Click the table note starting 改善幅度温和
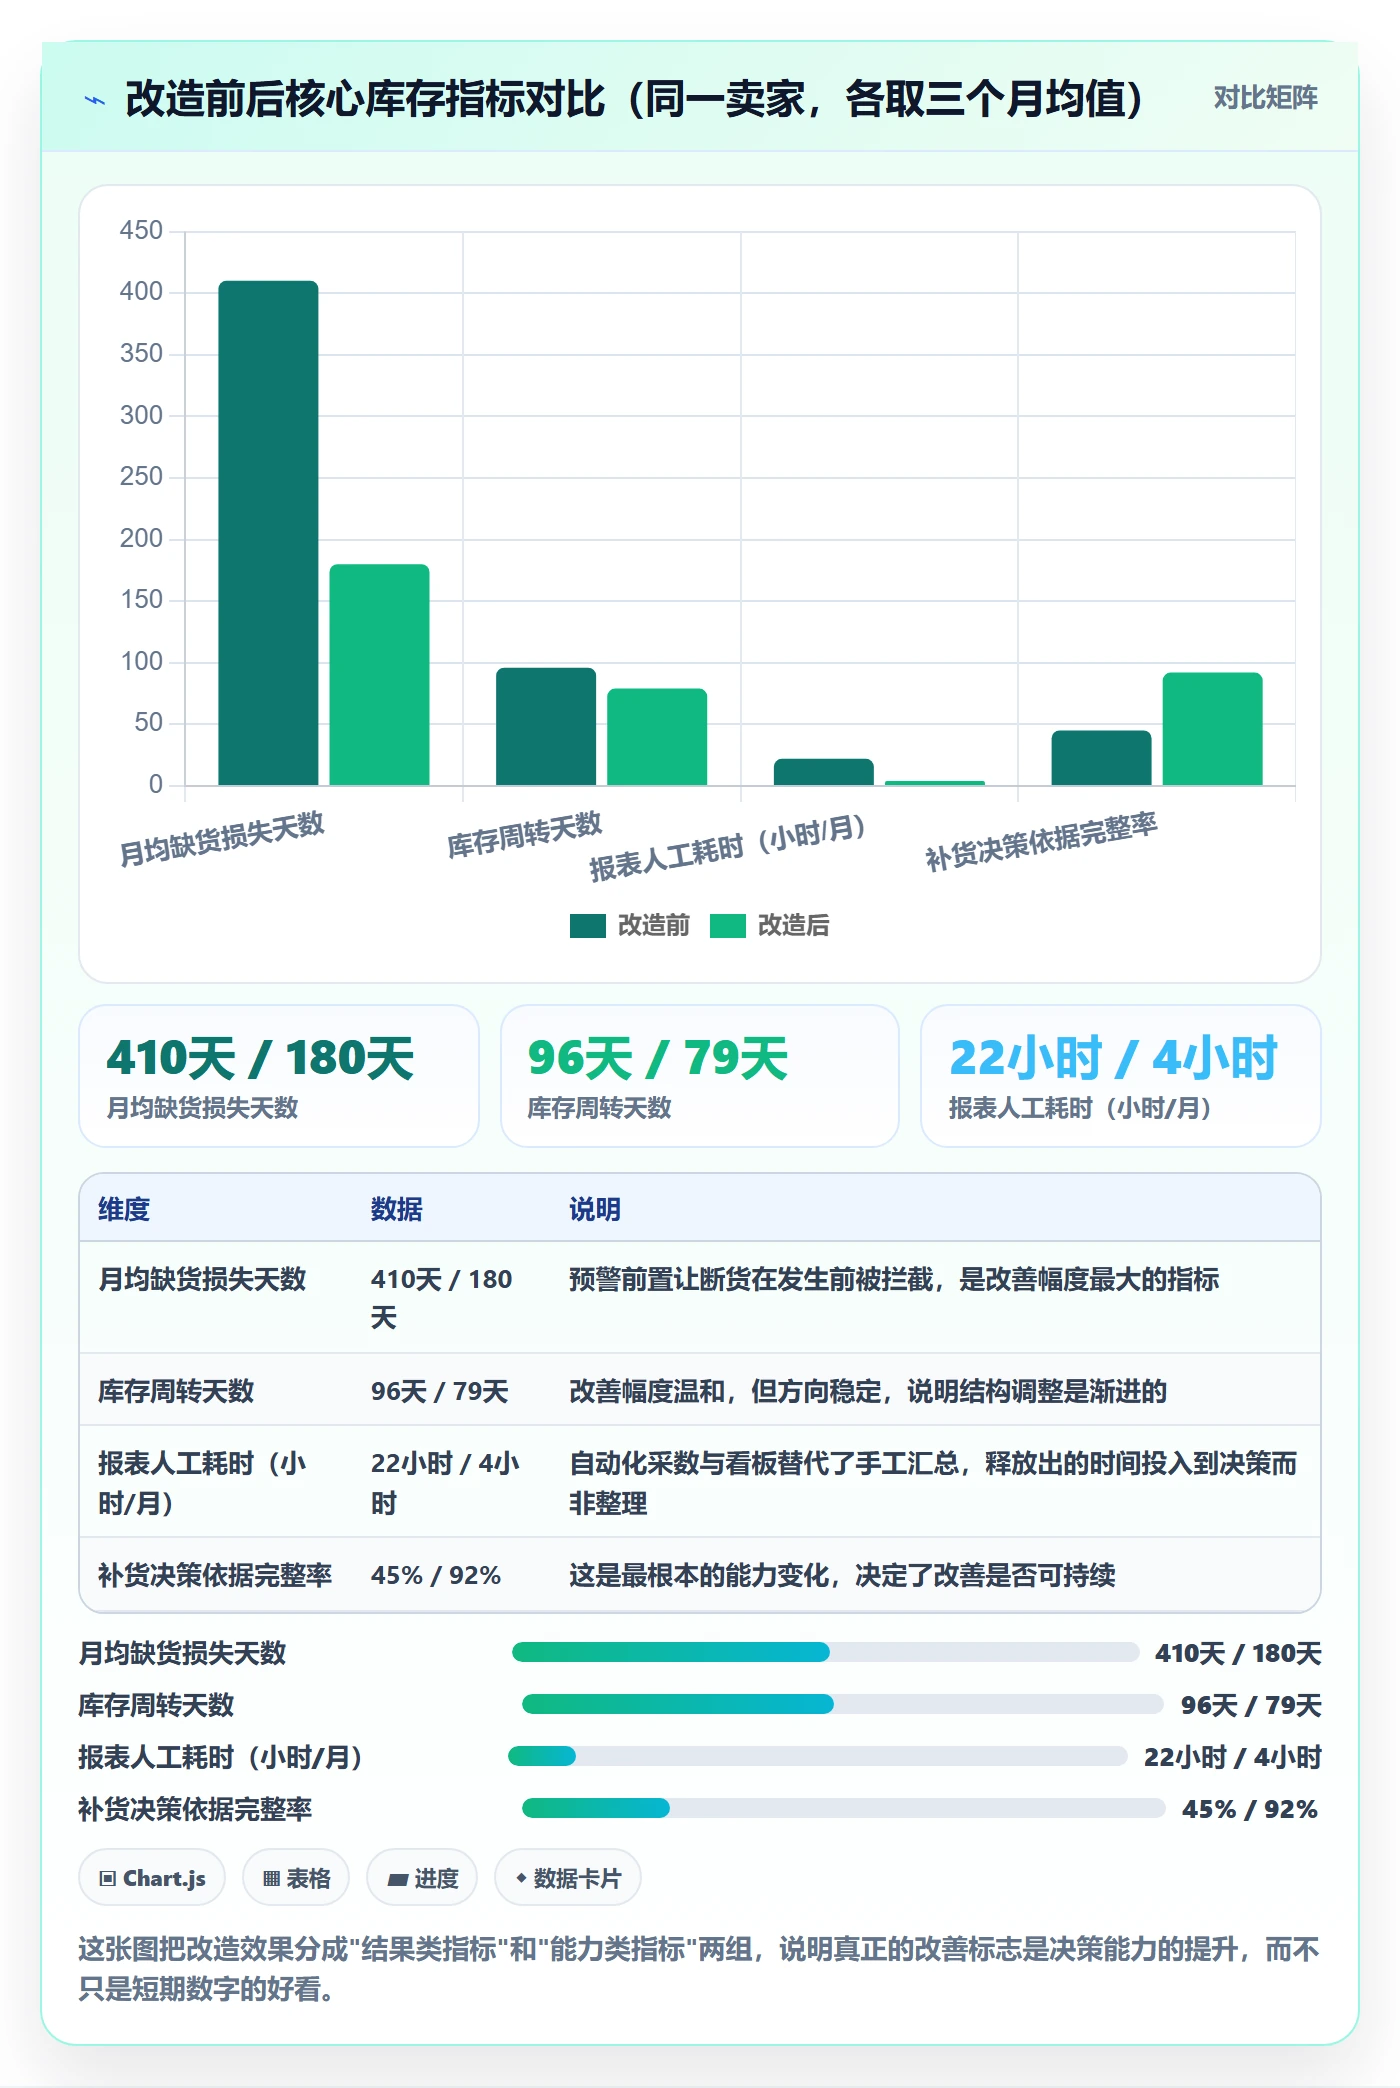1400x2088 pixels. (868, 1391)
